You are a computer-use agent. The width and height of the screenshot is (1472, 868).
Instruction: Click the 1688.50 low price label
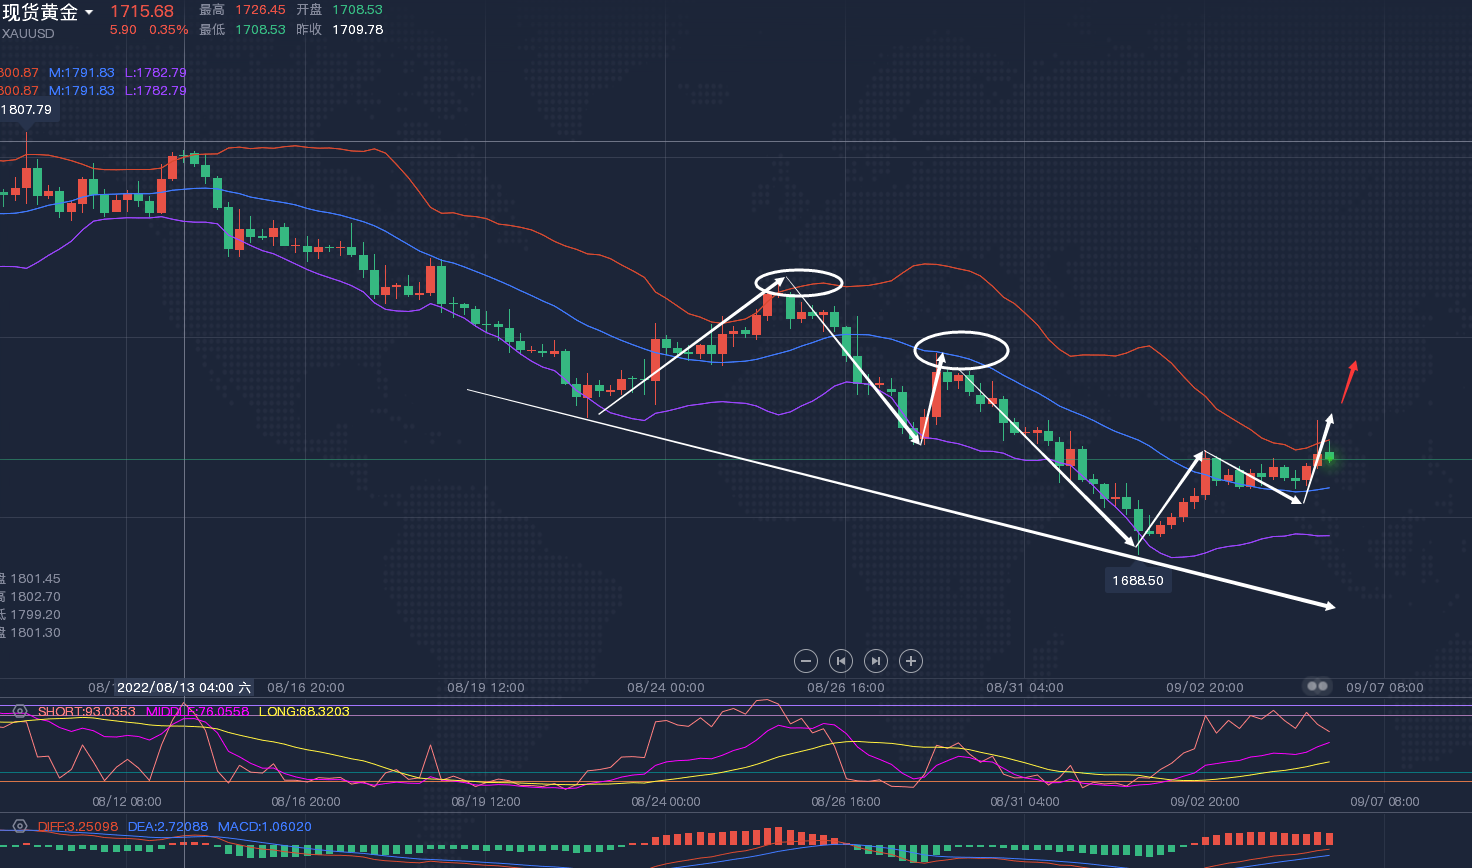pos(1138,581)
